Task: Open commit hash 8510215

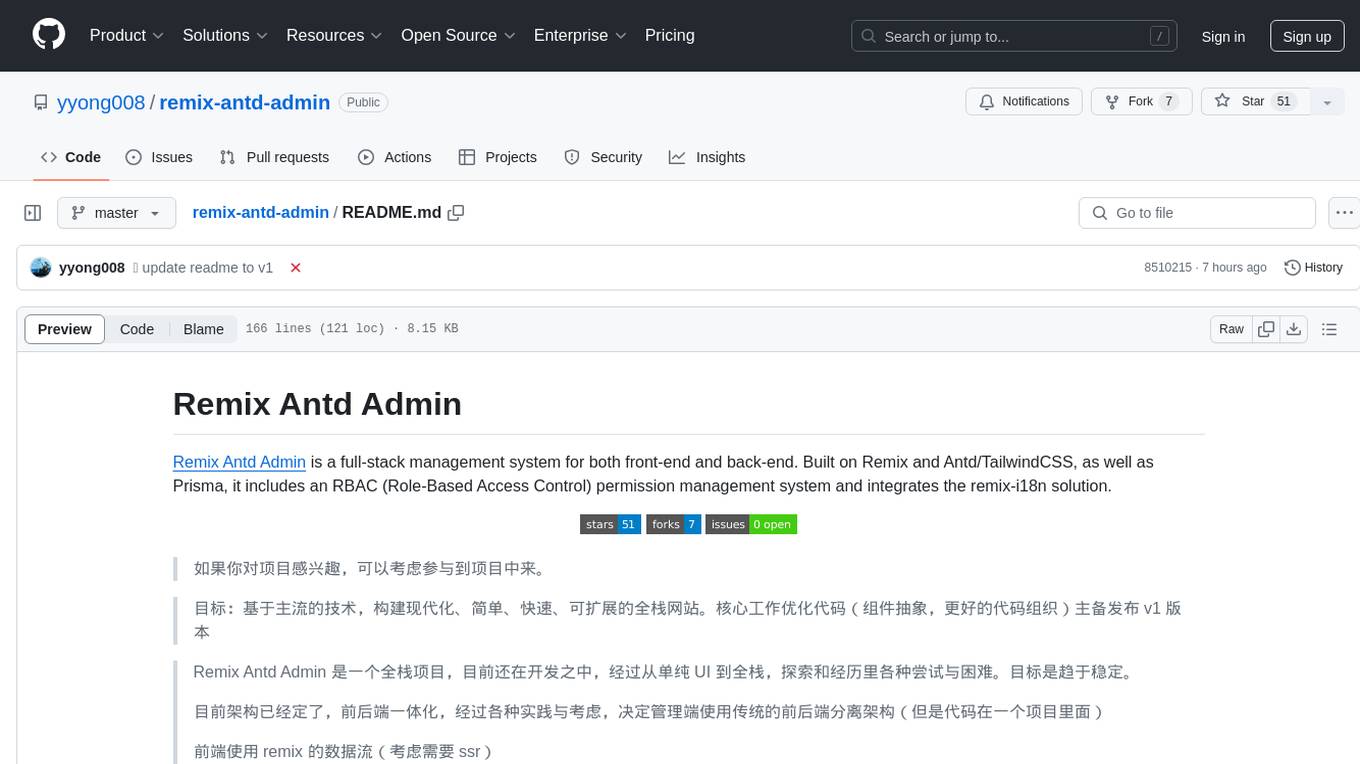Action: click(x=1168, y=267)
